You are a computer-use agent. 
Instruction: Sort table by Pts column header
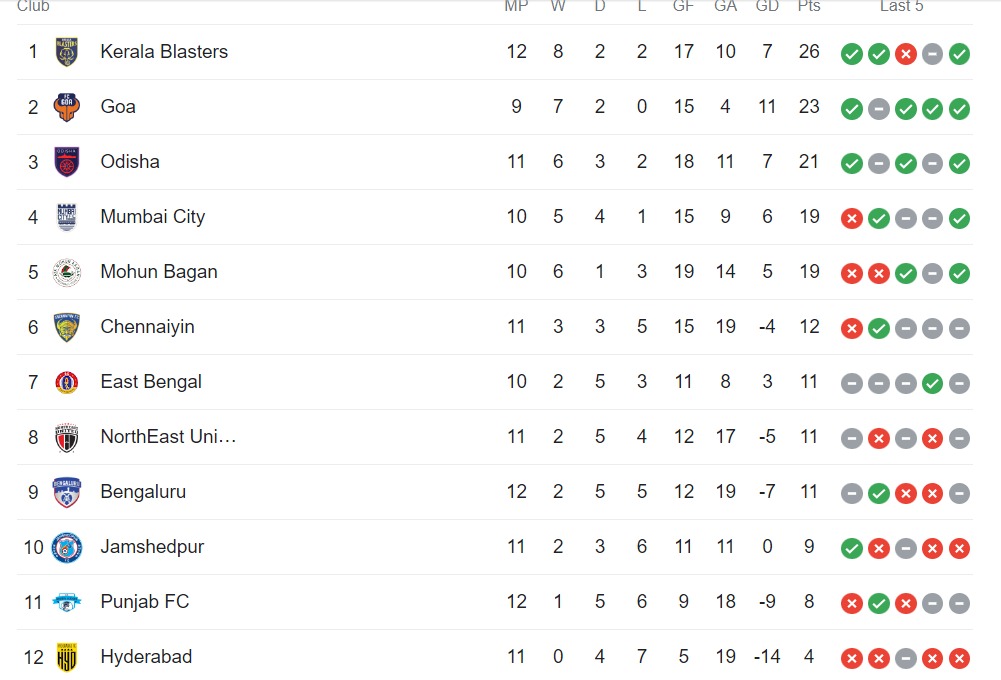pyautogui.click(x=809, y=6)
